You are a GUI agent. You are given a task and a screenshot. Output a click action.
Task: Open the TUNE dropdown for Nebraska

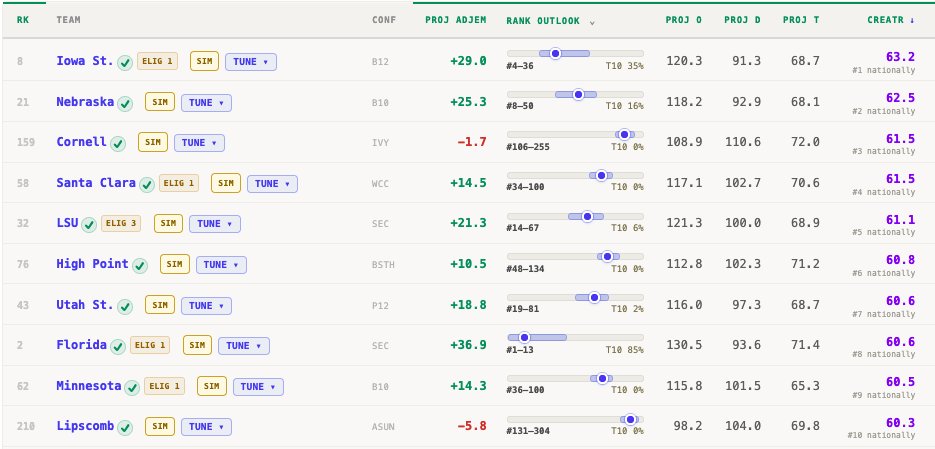(x=206, y=103)
